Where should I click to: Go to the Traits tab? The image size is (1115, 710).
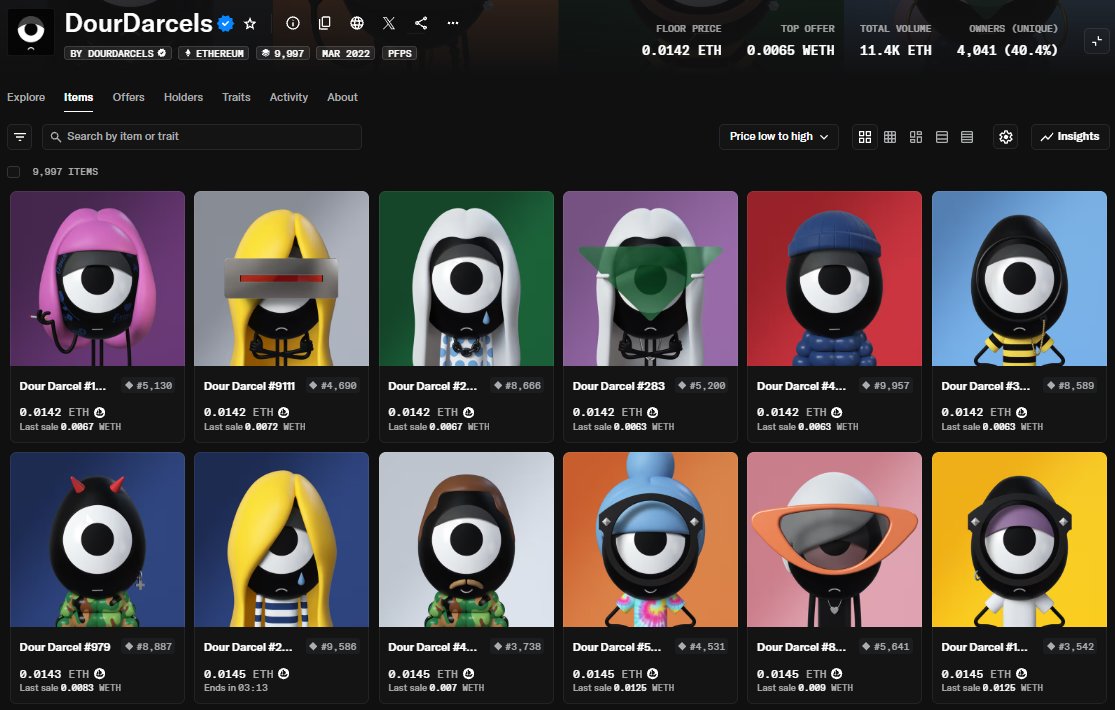[236, 97]
